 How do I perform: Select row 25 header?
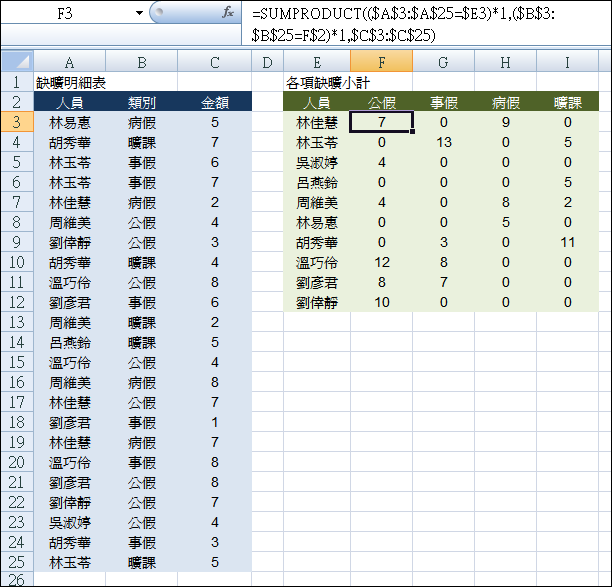click(17, 562)
